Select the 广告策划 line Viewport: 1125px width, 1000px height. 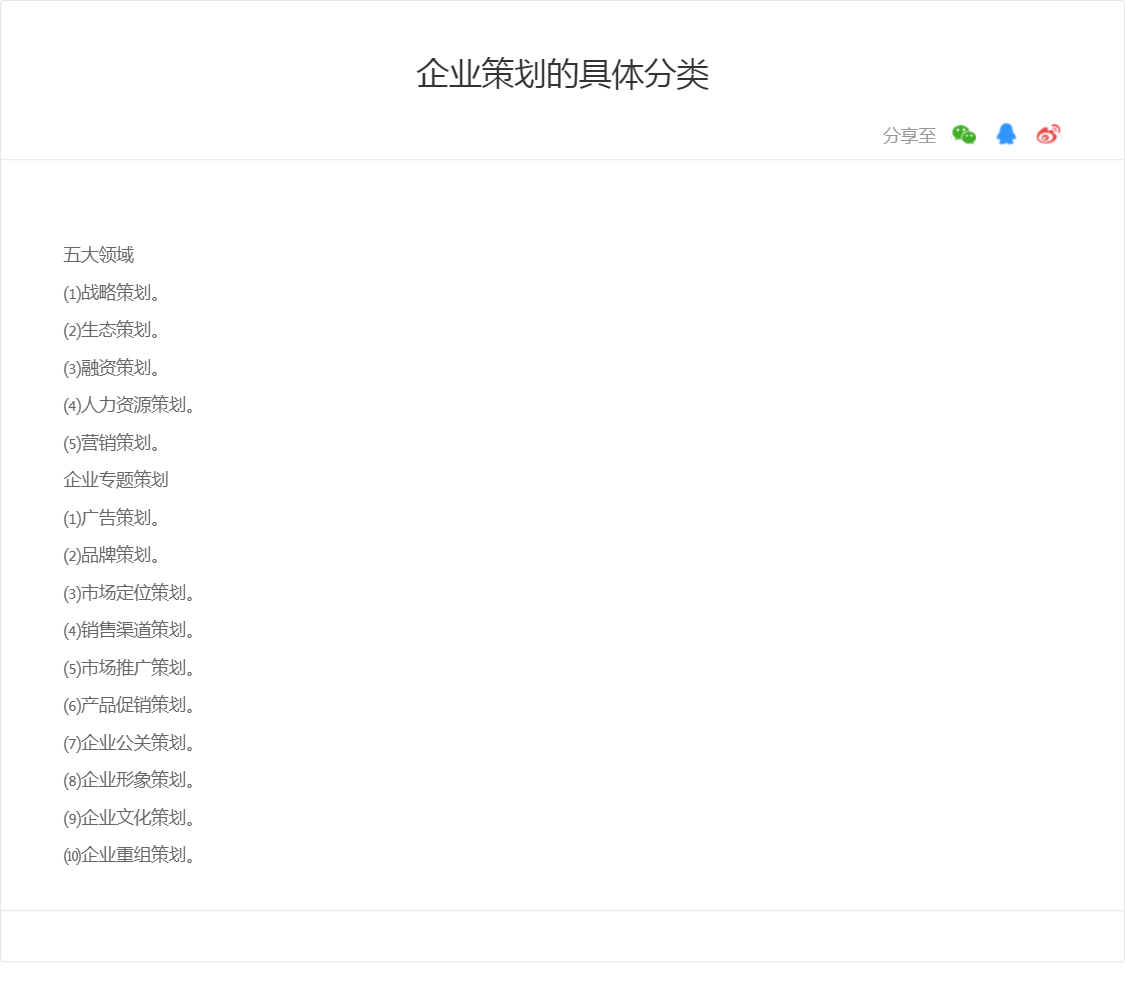[112, 518]
